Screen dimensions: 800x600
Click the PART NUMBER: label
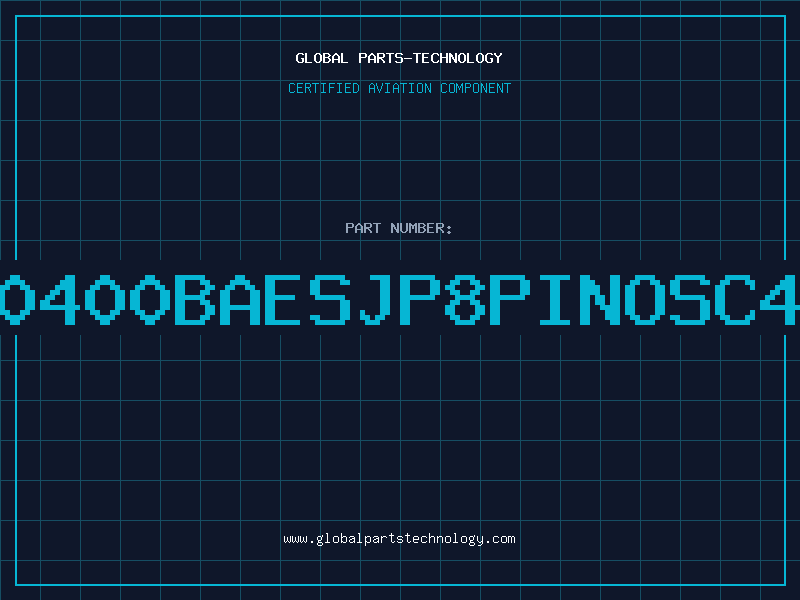click(399, 228)
